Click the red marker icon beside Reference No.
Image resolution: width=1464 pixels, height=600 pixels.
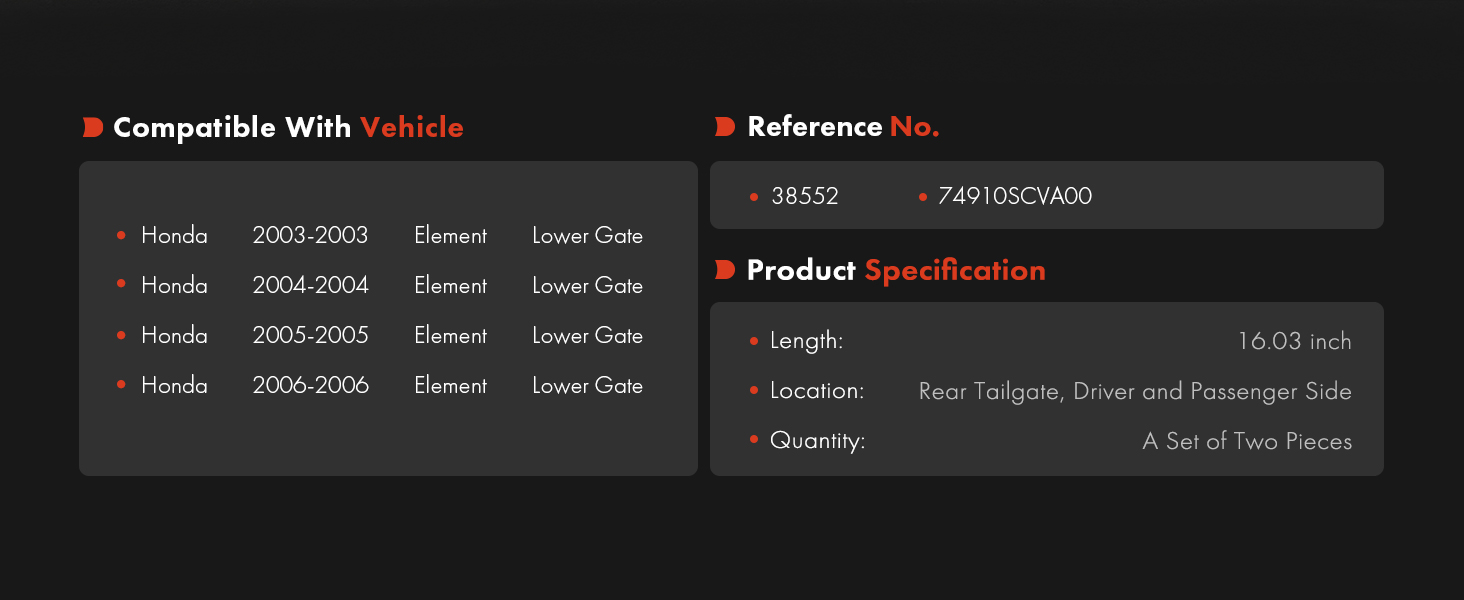(x=725, y=127)
